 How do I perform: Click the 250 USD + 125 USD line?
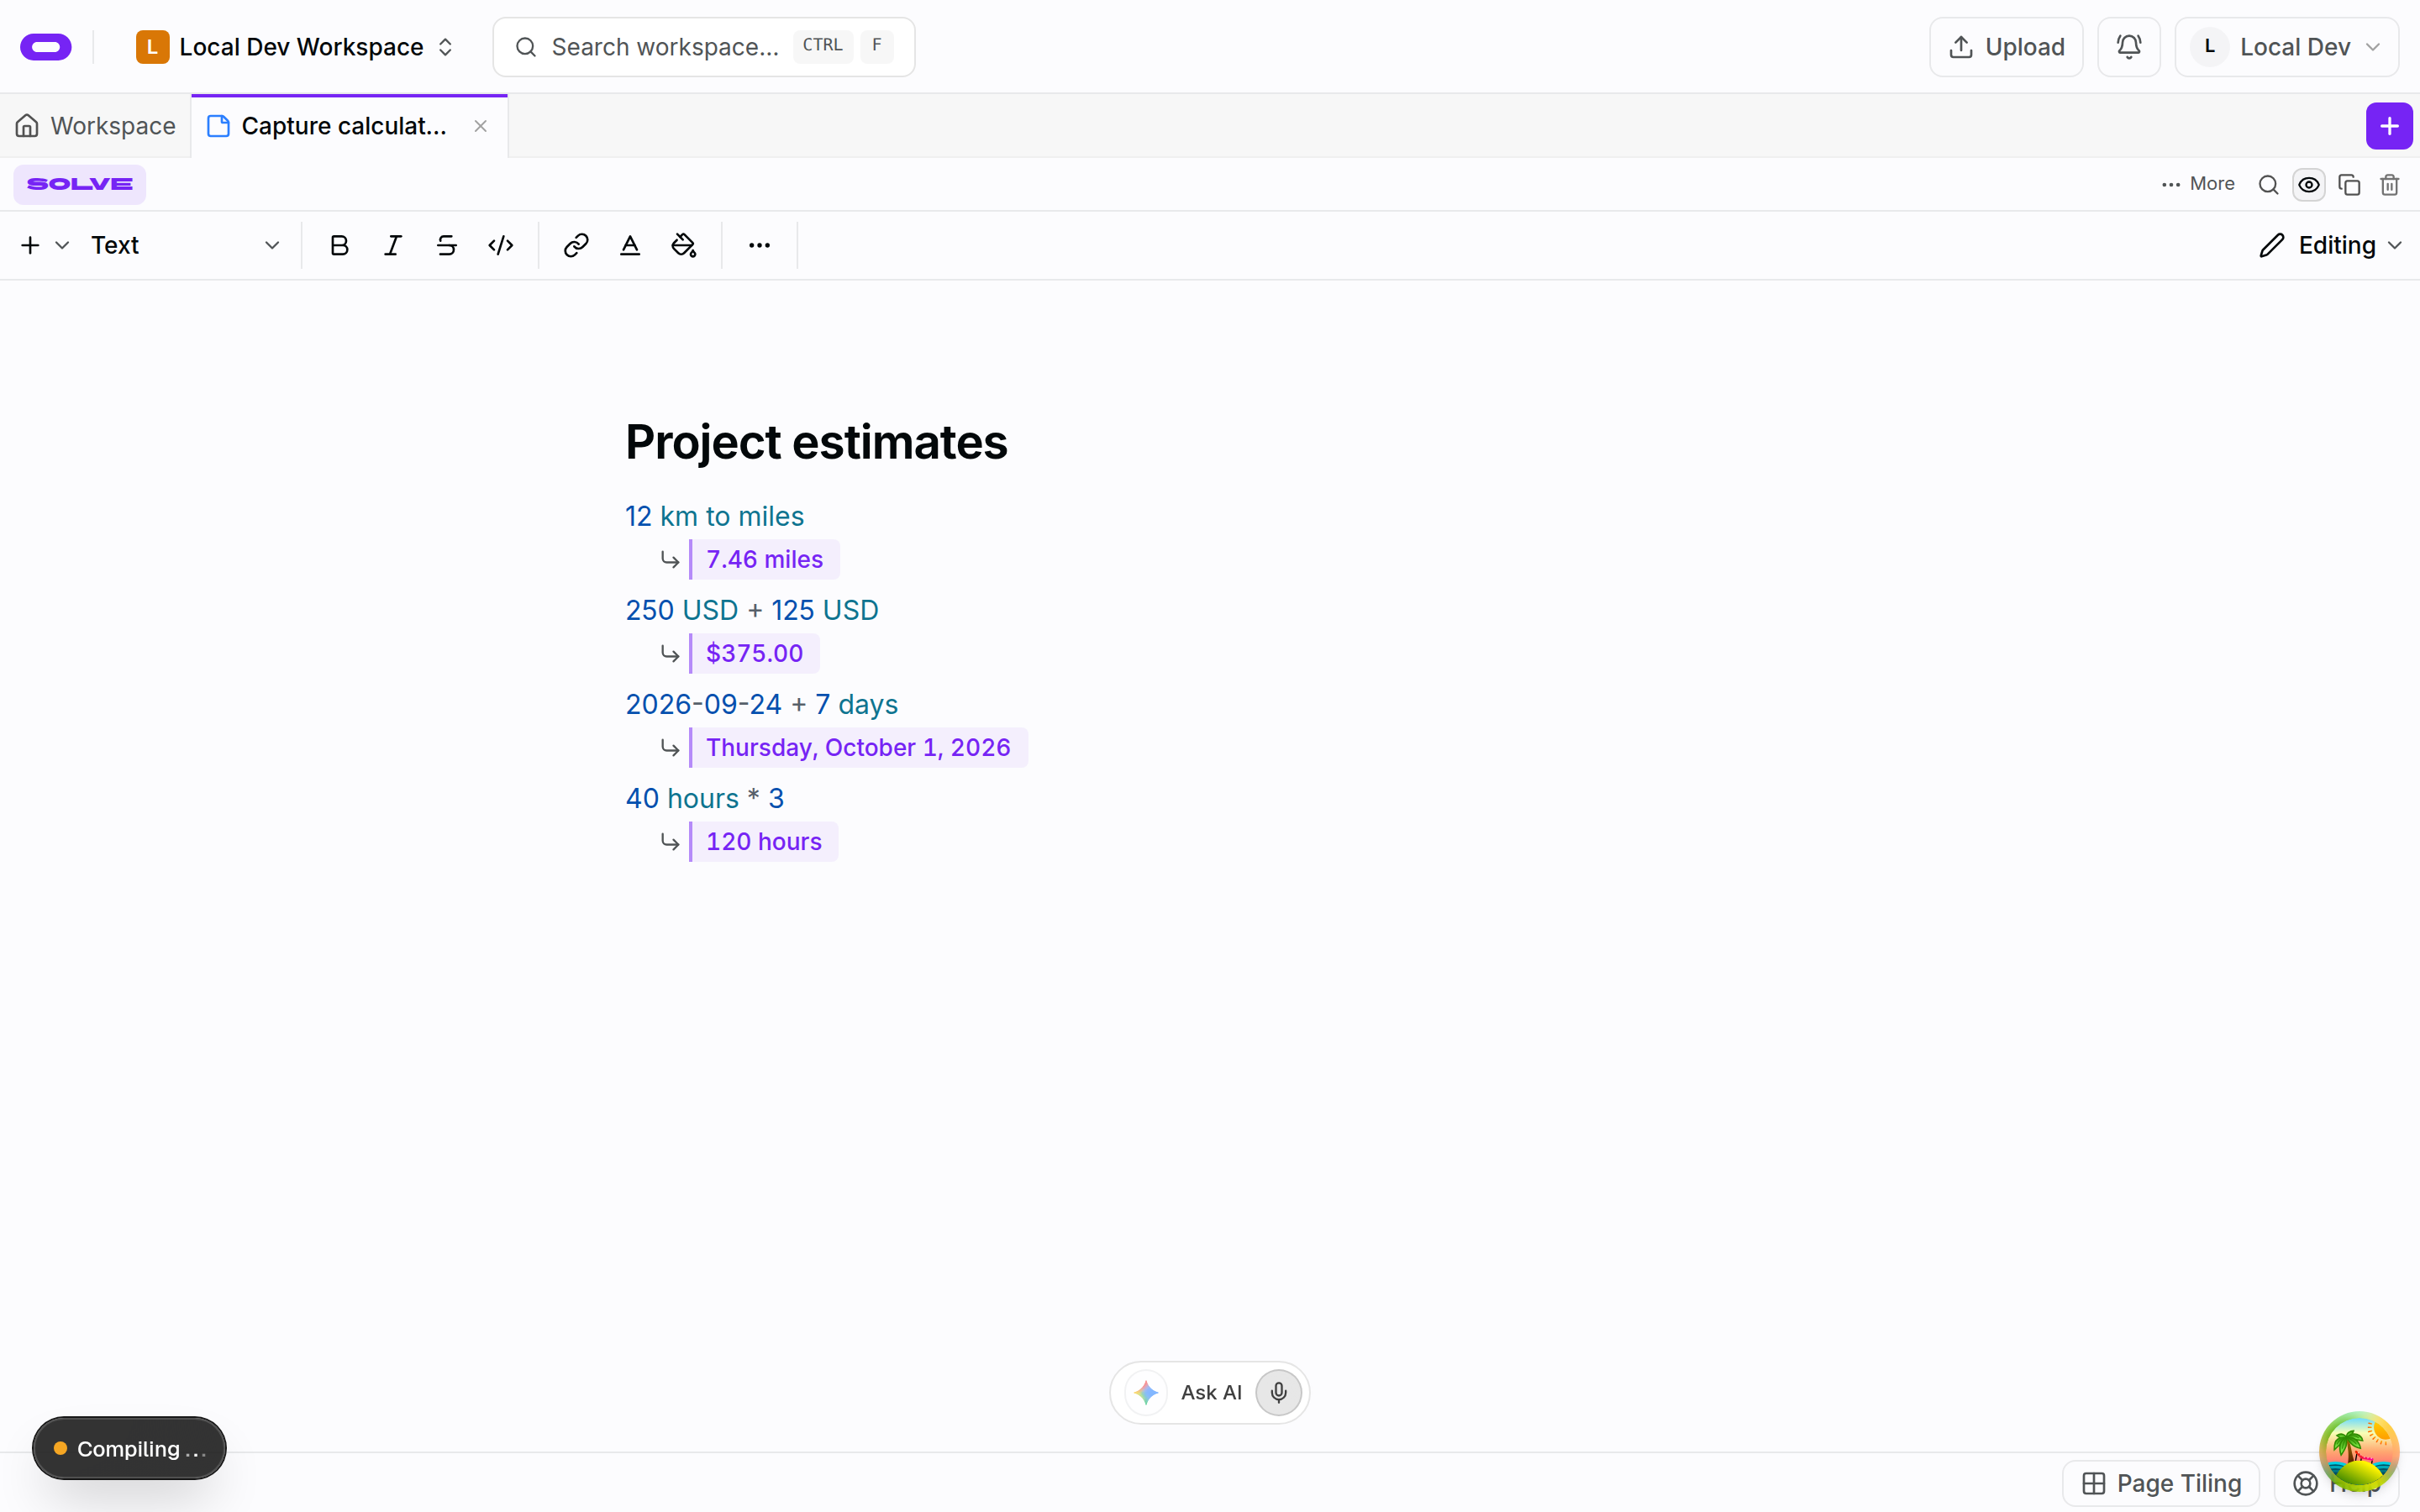752,610
